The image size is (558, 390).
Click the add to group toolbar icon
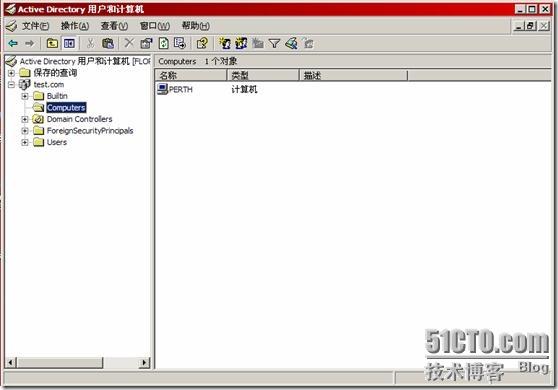tap(309, 43)
